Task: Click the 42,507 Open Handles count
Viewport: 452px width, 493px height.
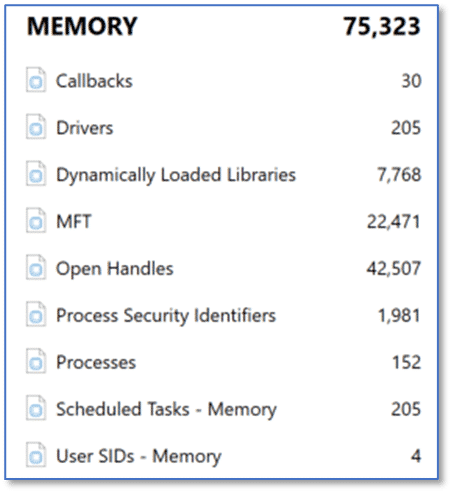Action: [394, 268]
